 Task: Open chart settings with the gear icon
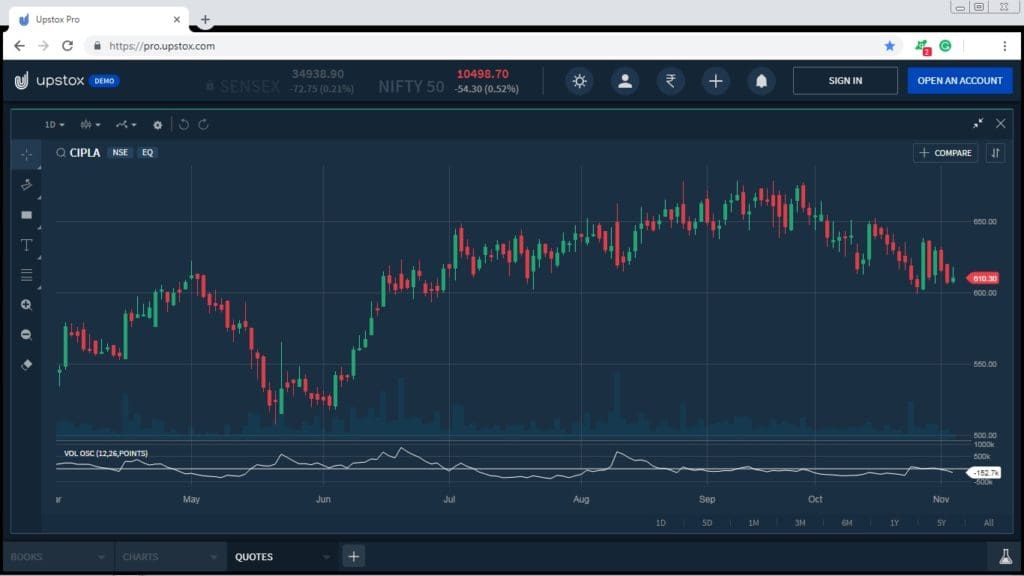[157, 124]
